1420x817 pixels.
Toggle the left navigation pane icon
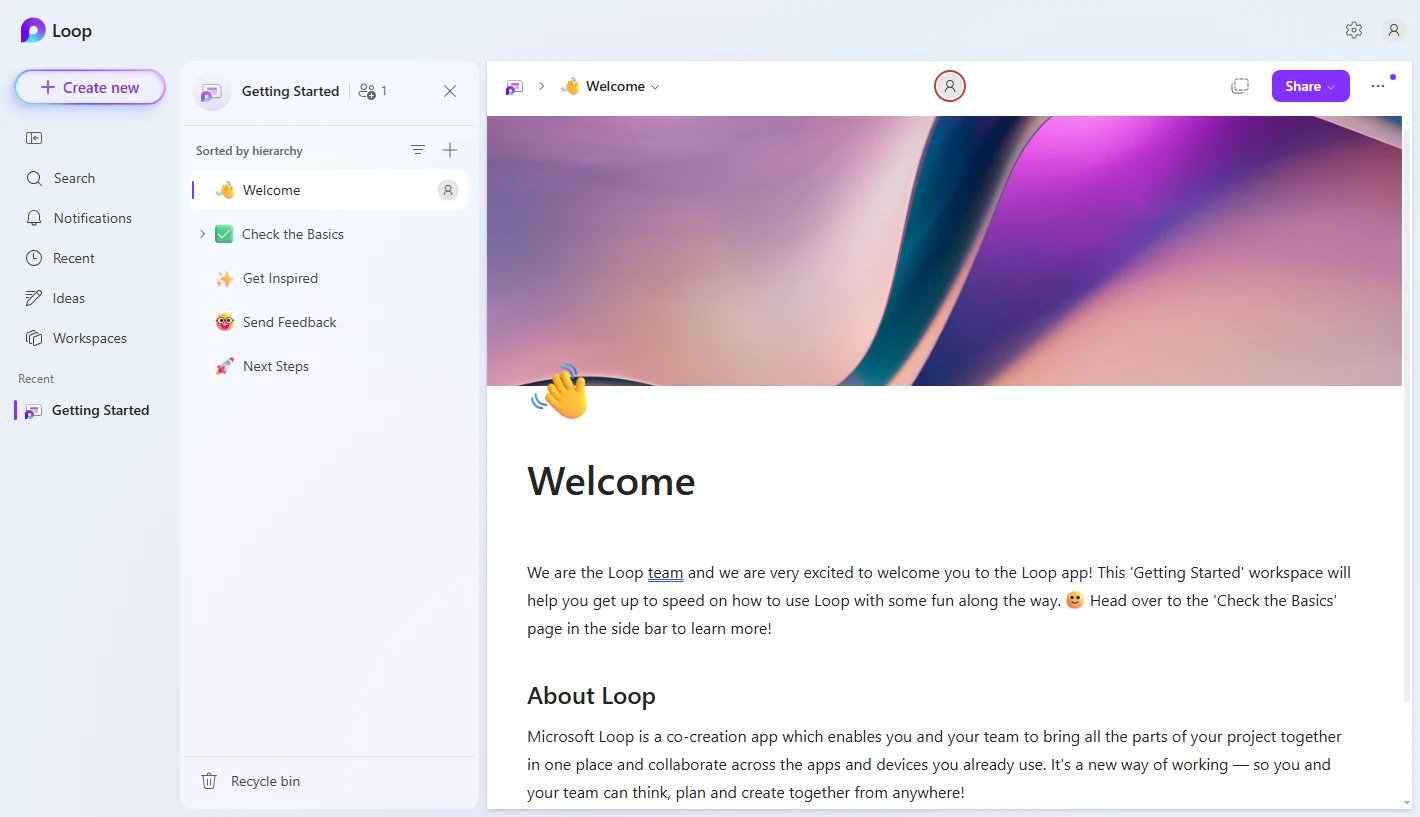click(x=34, y=138)
